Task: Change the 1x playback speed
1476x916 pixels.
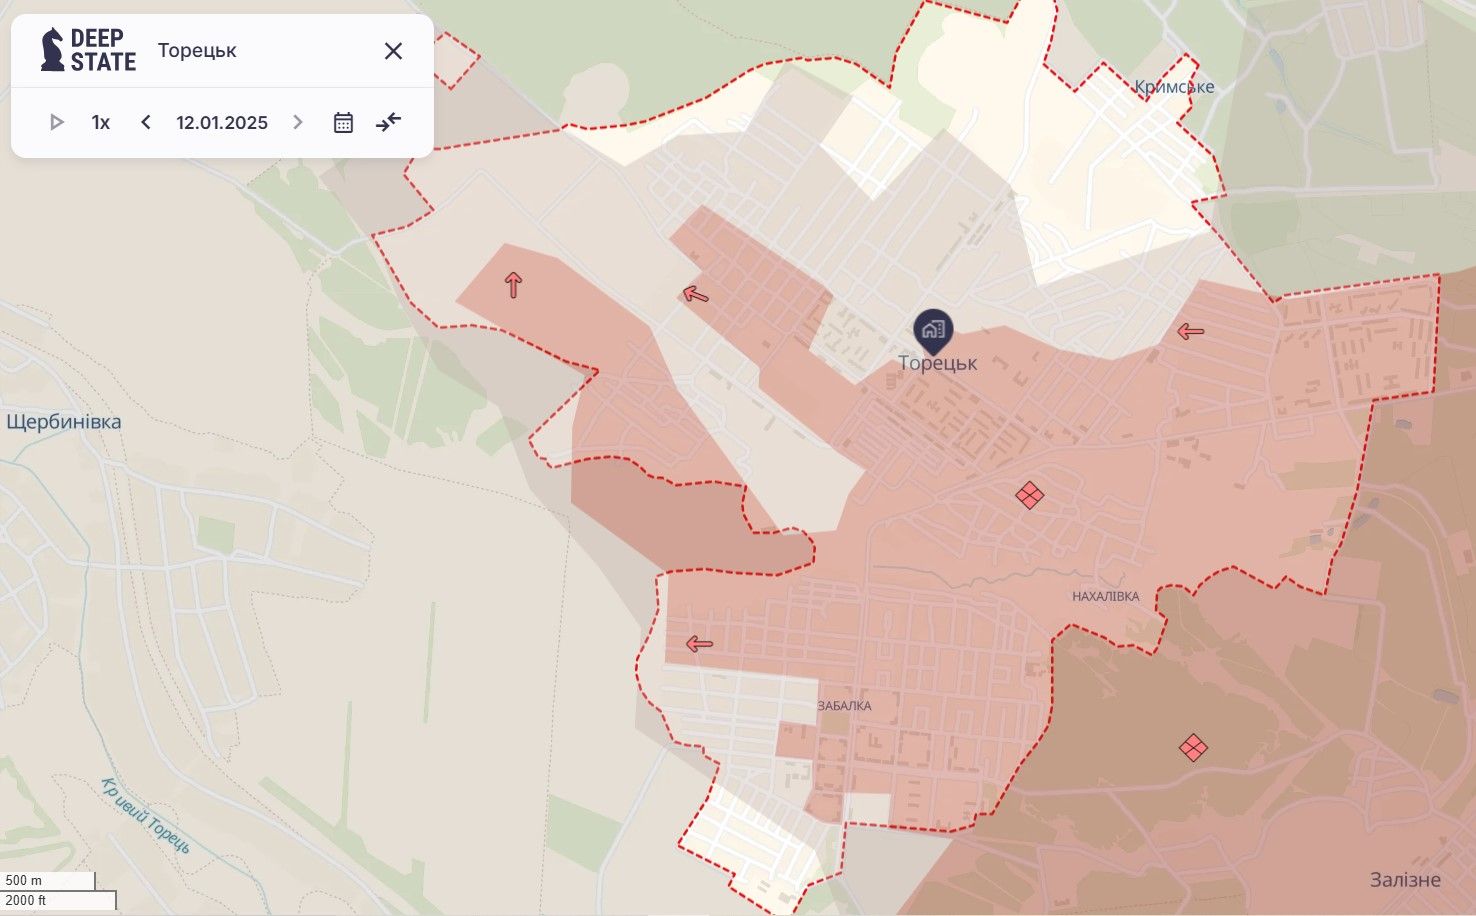Action: point(101,122)
